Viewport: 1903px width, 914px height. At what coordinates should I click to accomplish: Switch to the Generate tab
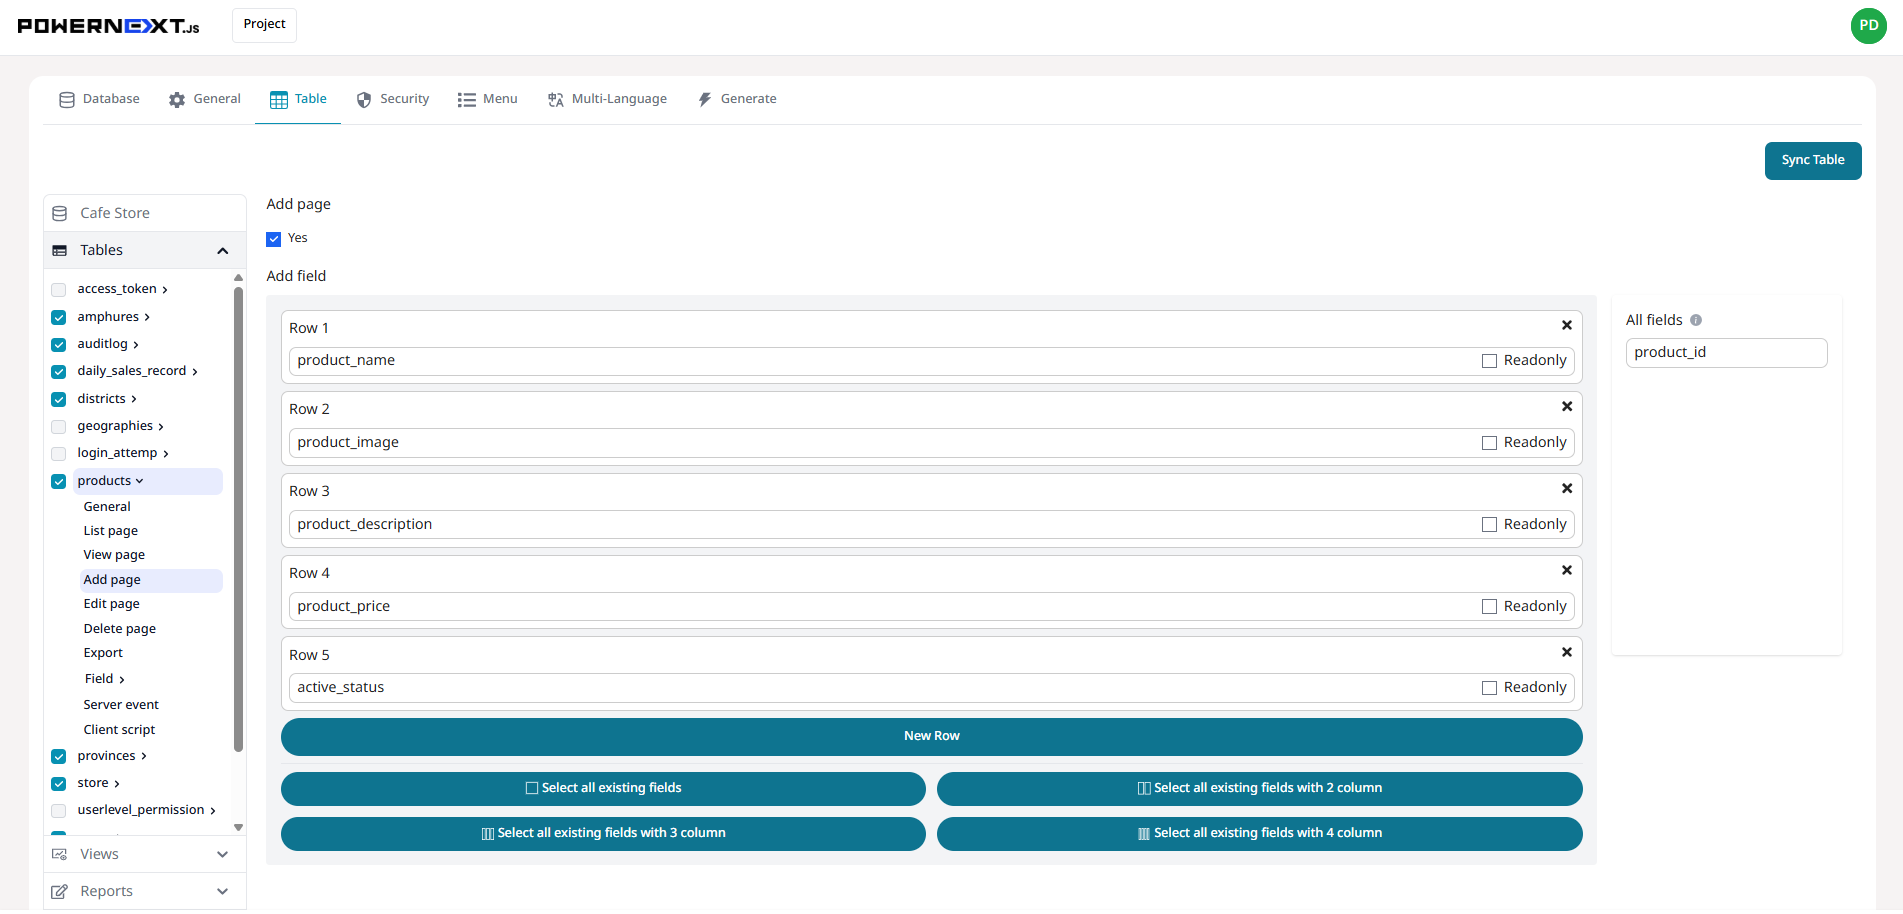(737, 100)
